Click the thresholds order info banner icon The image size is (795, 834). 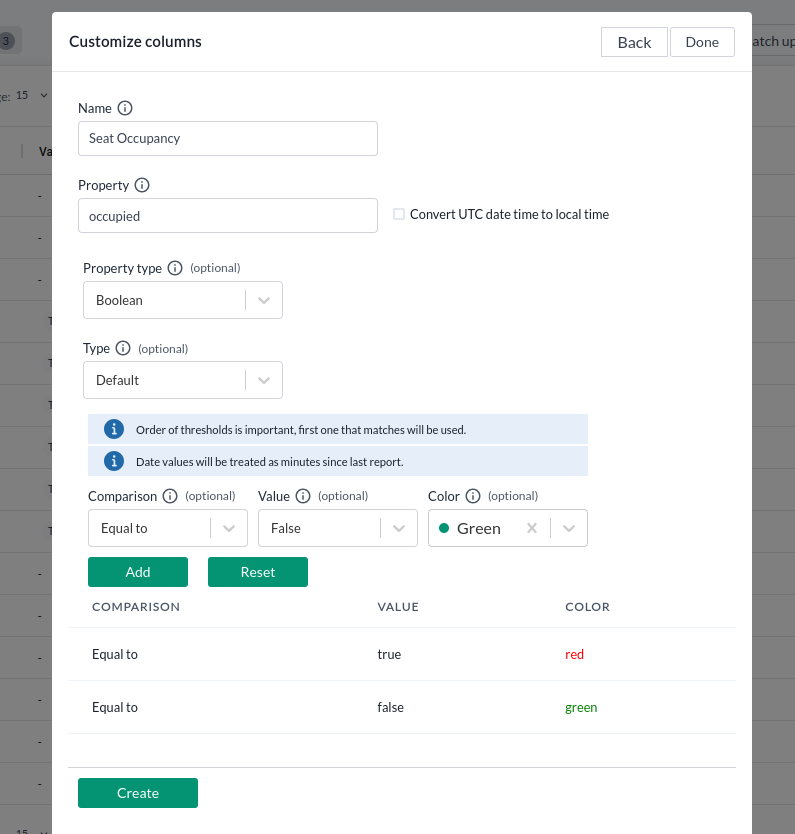pyautogui.click(x=114, y=429)
